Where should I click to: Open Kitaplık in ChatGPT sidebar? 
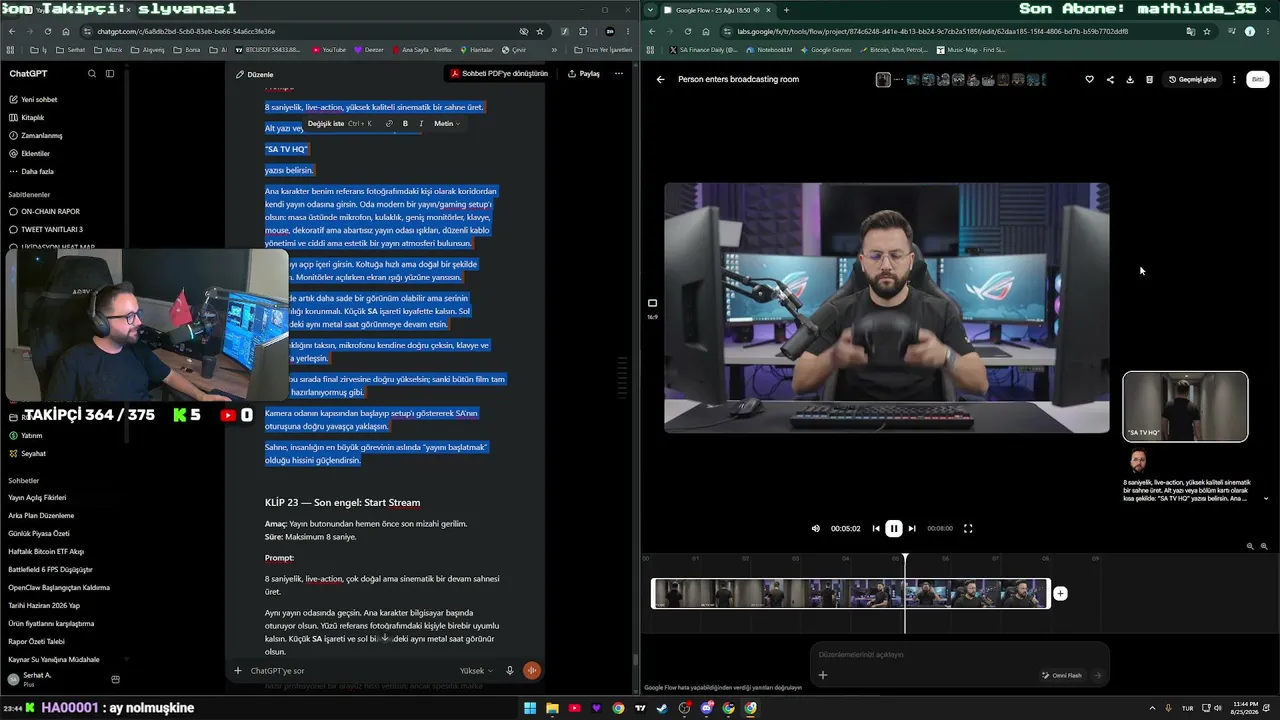[33, 117]
